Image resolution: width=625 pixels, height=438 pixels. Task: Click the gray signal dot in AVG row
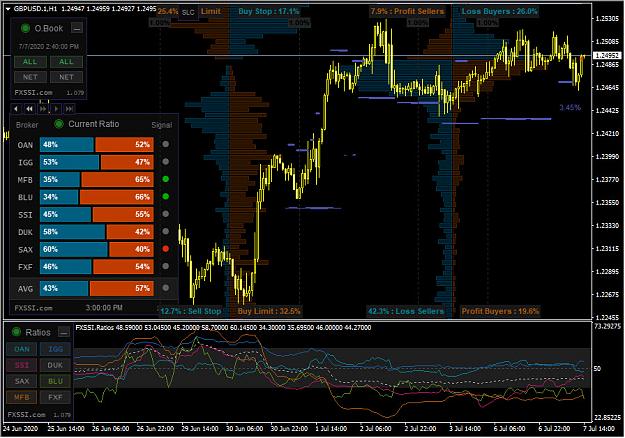[x=165, y=288]
